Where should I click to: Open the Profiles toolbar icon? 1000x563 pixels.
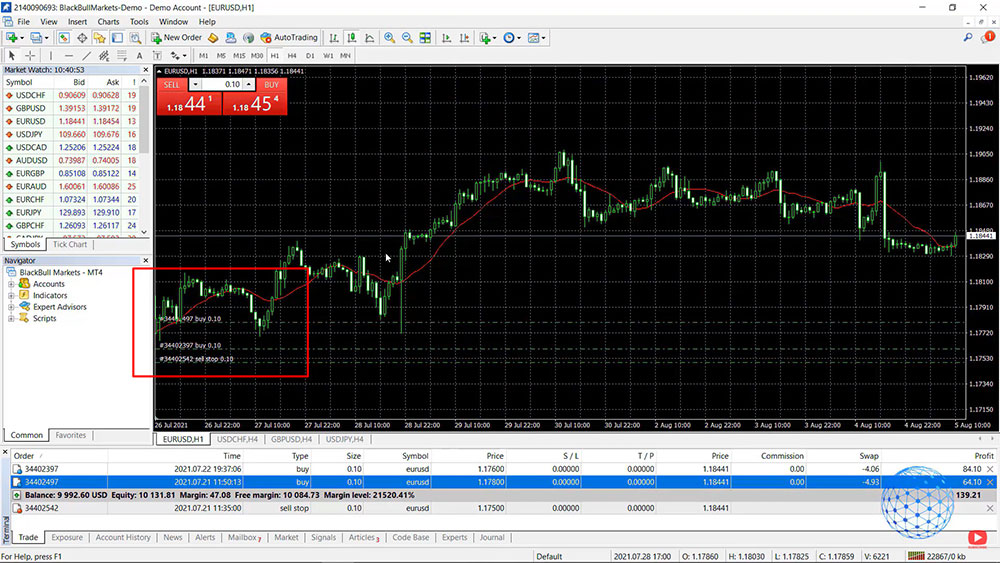tap(38, 38)
